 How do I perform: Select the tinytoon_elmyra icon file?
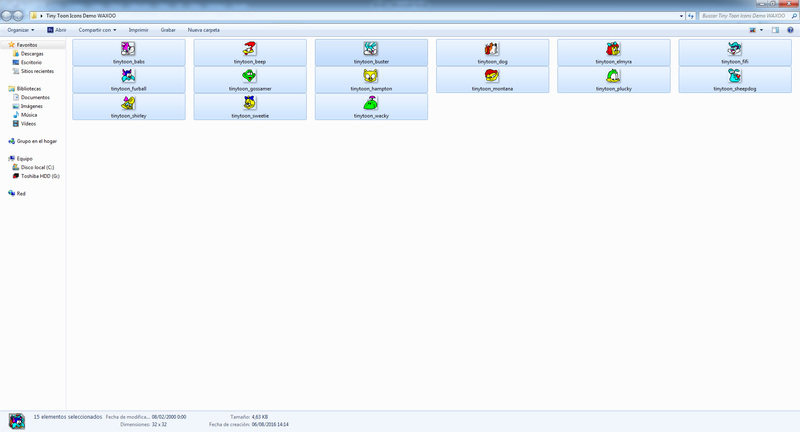[614, 53]
